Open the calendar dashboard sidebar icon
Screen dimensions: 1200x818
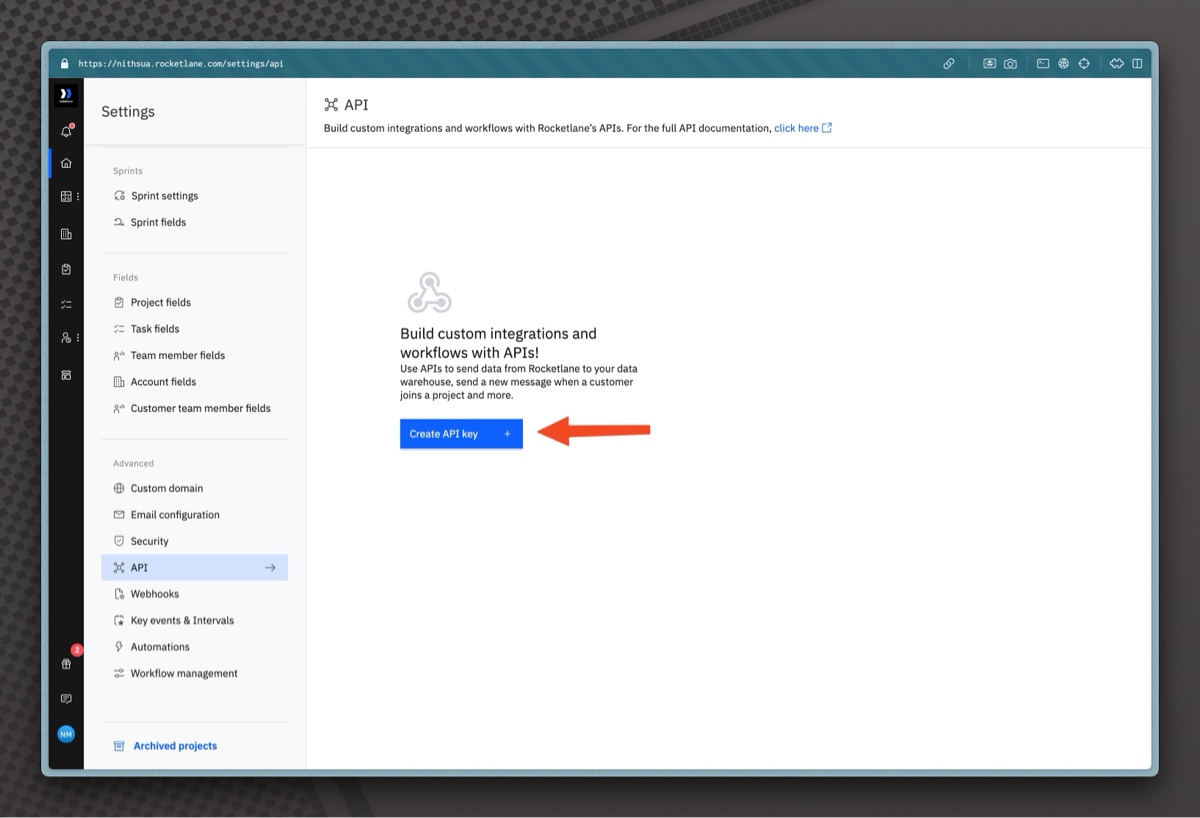66,197
